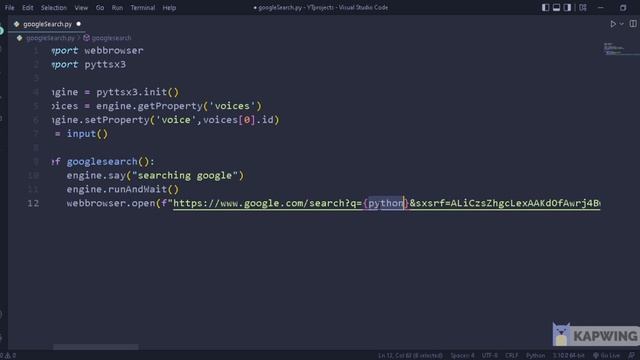Image resolution: width=640 pixels, height=360 pixels.
Task: Open the Selection menu
Action: [53, 7]
